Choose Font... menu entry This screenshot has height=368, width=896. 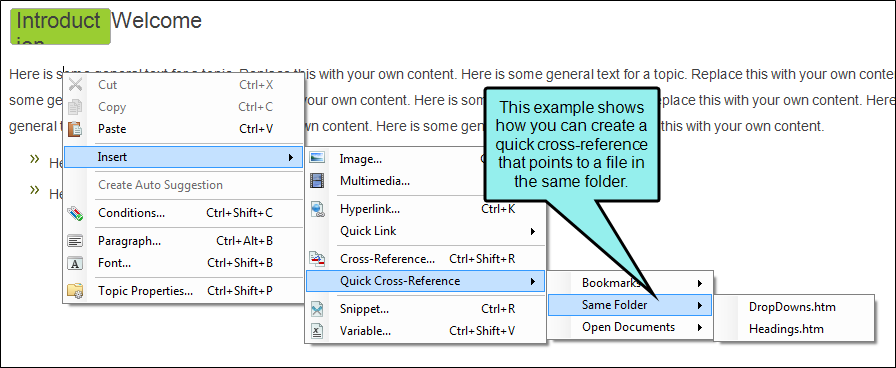click(183, 263)
